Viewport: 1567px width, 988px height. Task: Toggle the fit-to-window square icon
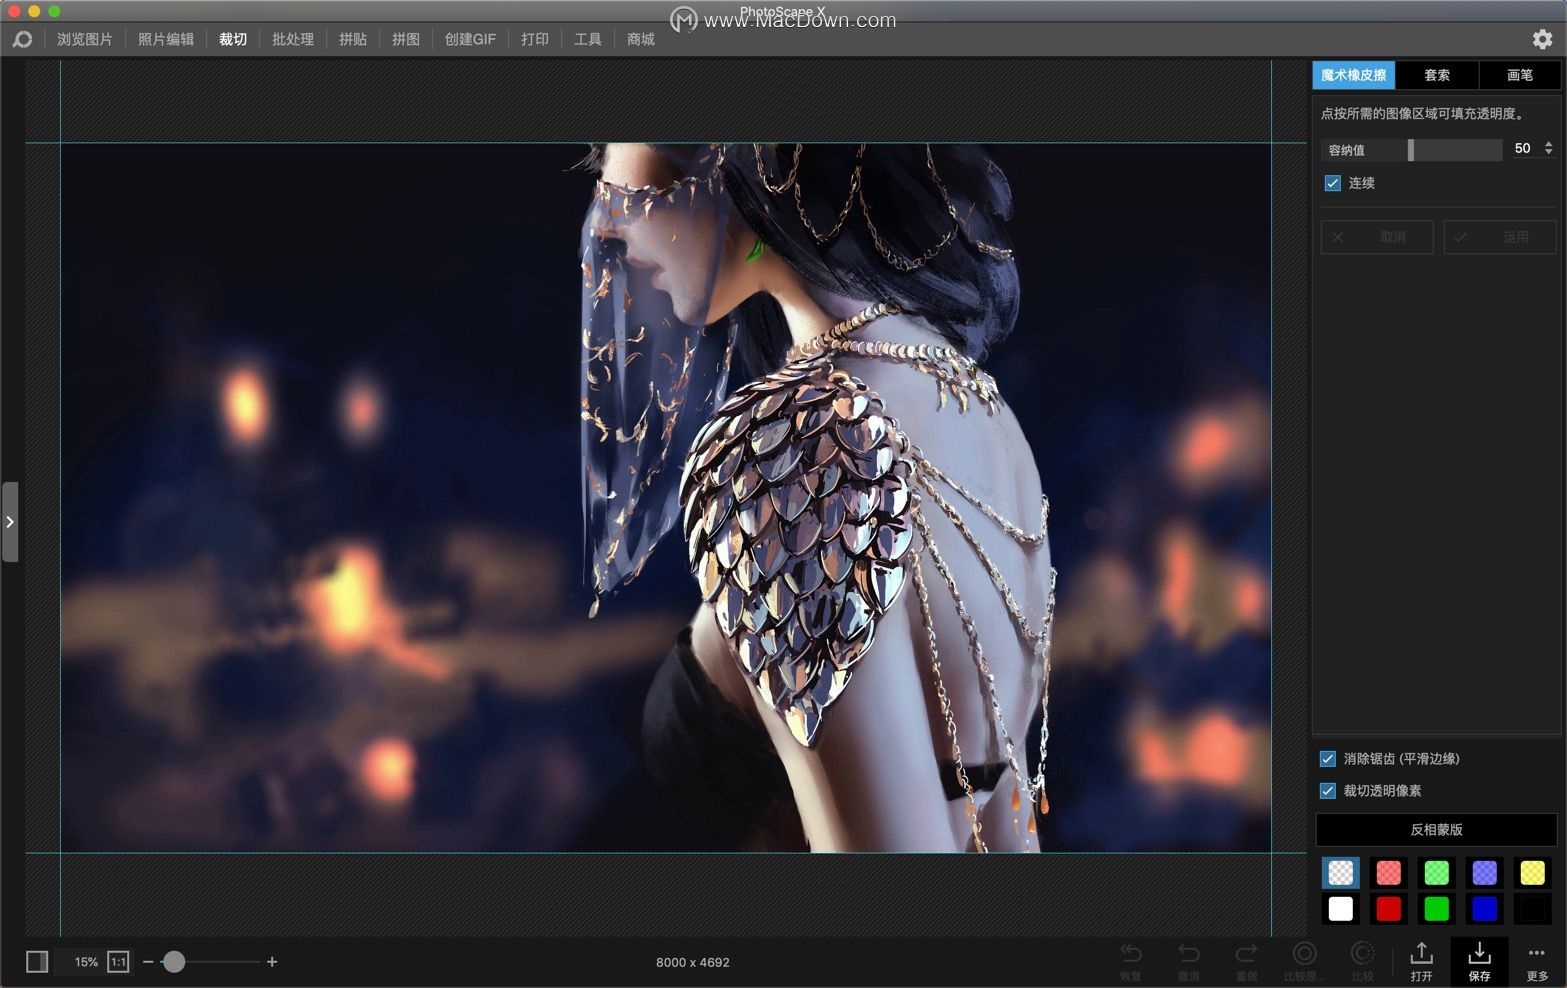(x=37, y=962)
